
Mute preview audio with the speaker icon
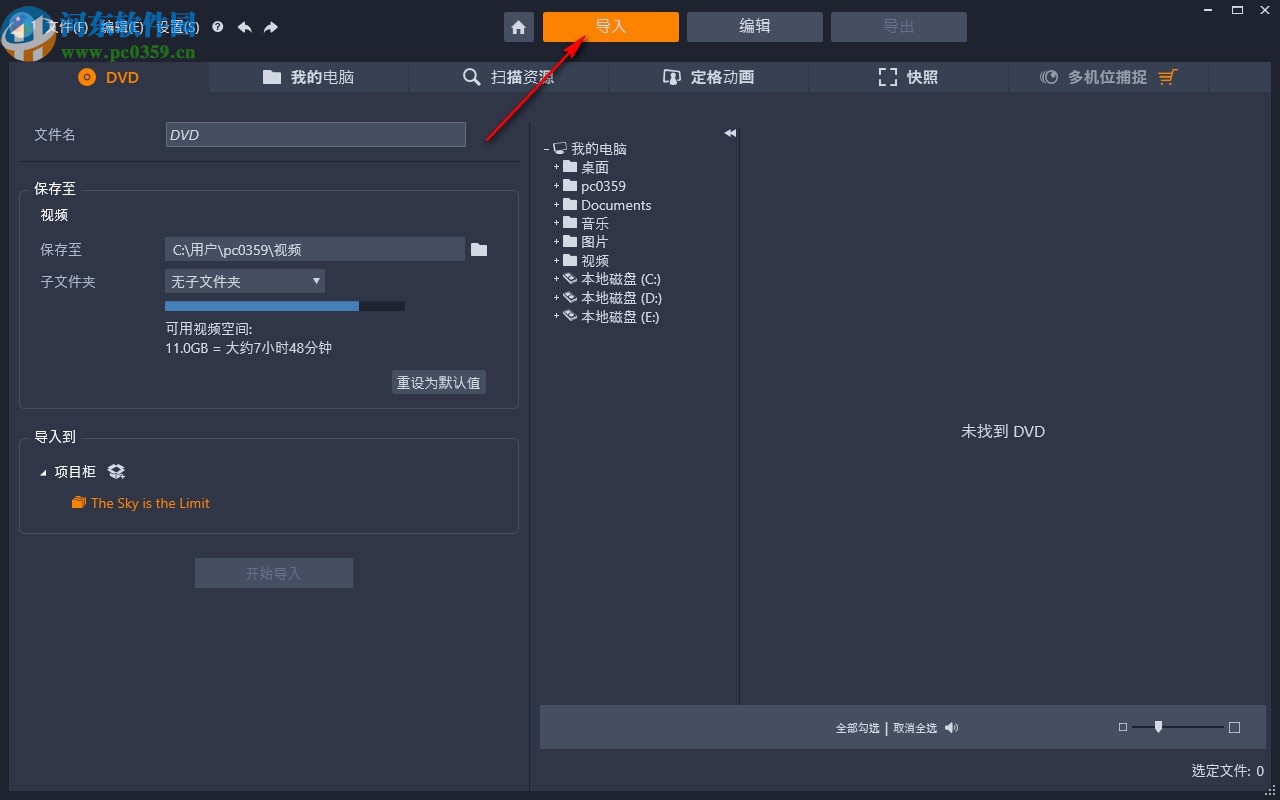[x=951, y=728]
